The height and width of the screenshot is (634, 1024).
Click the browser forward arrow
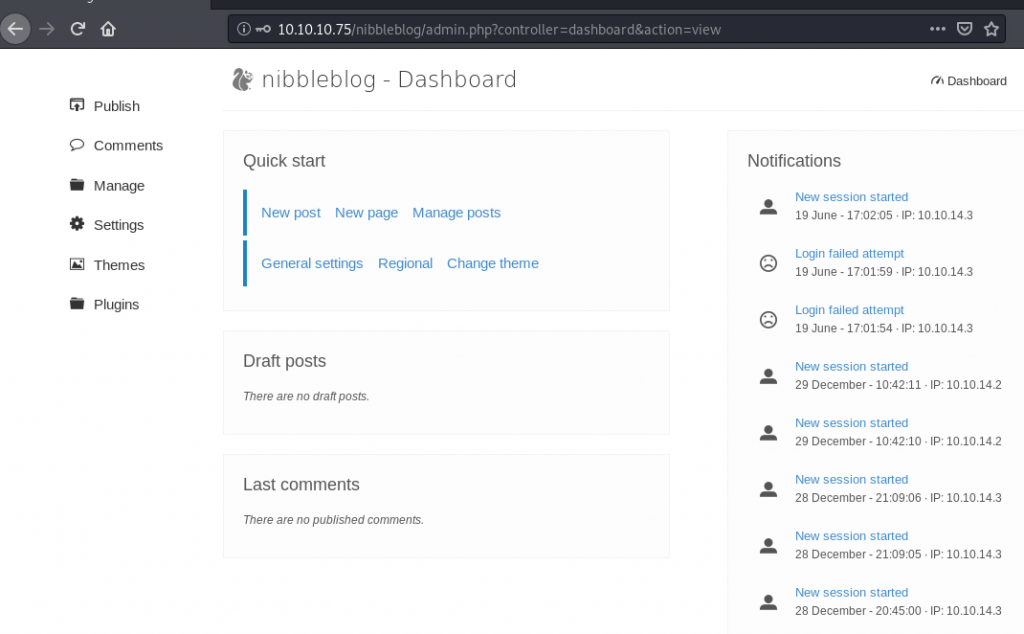pyautogui.click(x=46, y=29)
